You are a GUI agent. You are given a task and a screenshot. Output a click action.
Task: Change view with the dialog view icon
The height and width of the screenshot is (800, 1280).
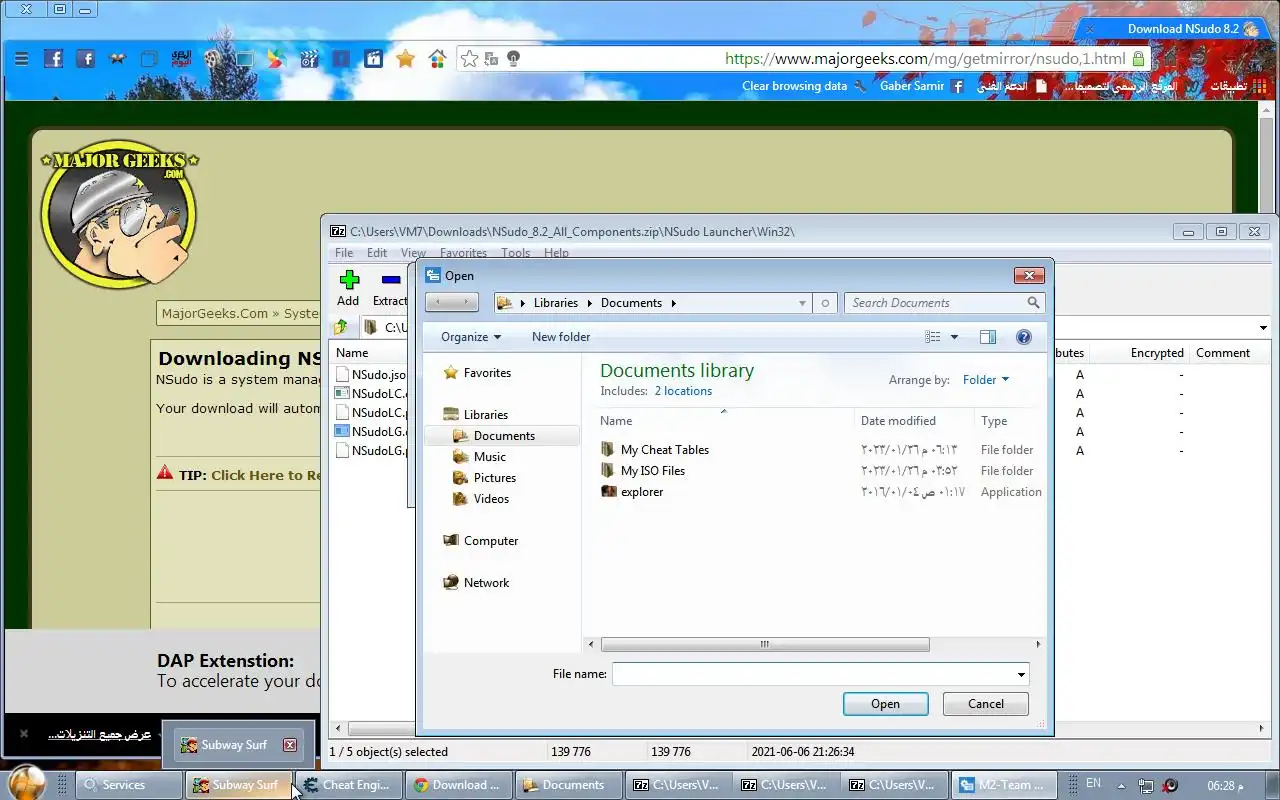(933, 337)
